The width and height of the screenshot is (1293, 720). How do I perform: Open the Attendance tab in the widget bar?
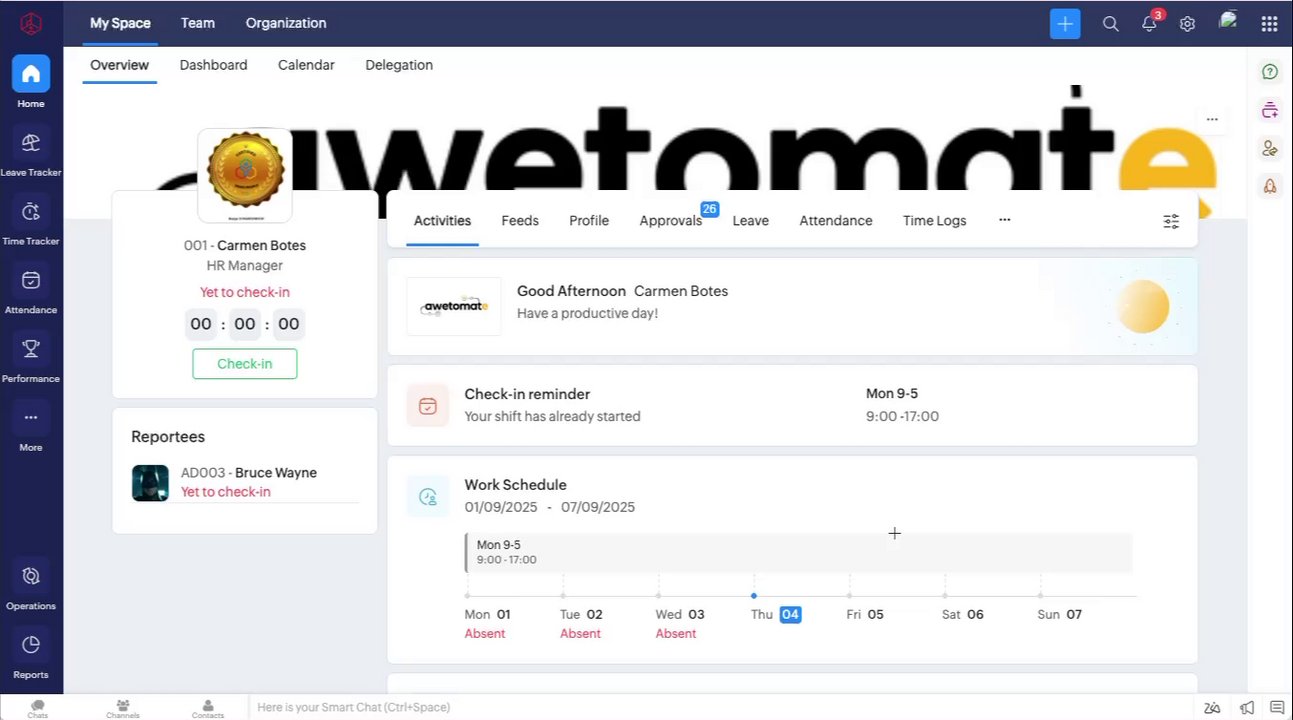click(836, 221)
